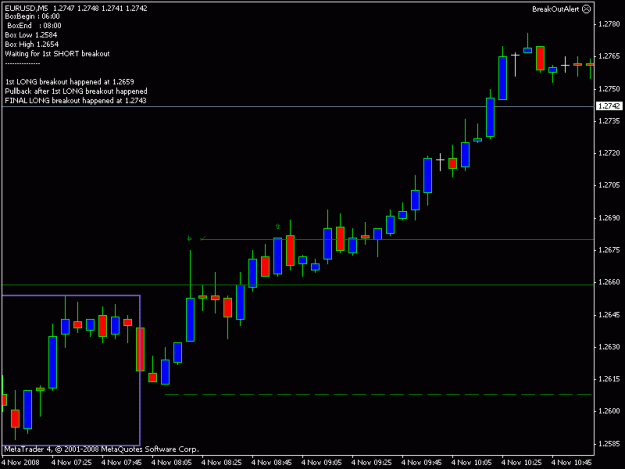
Task: Select the solid green line at 1.2660 level
Action: click(298, 285)
